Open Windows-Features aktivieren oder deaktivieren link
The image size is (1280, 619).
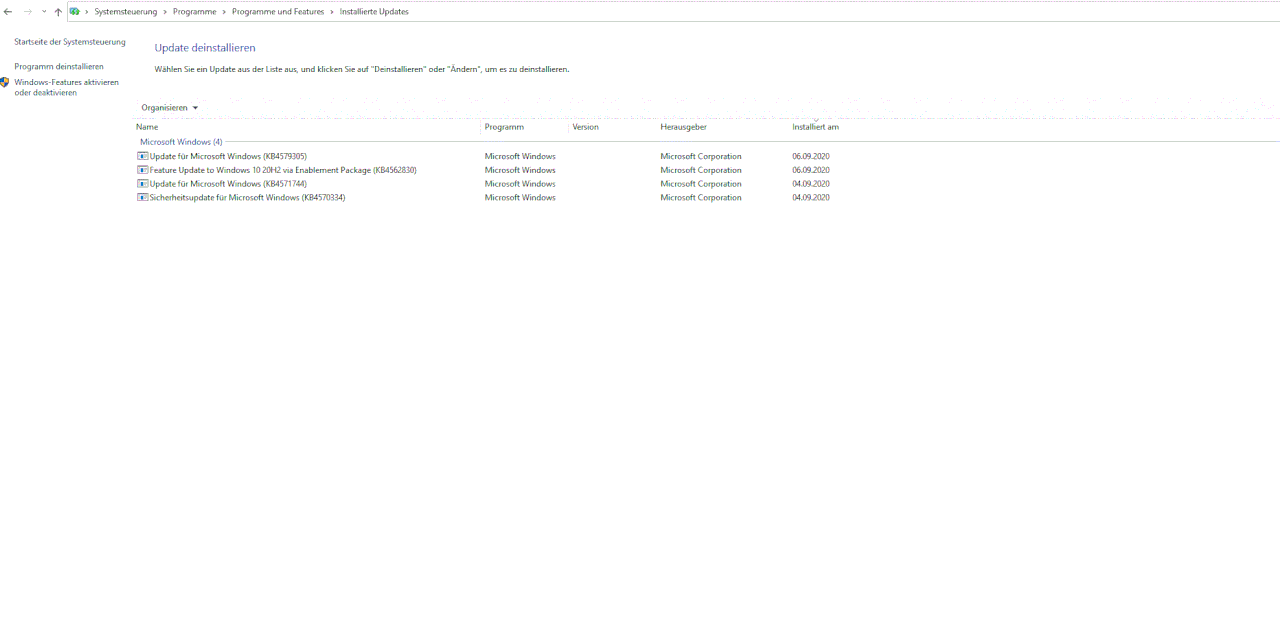66,87
